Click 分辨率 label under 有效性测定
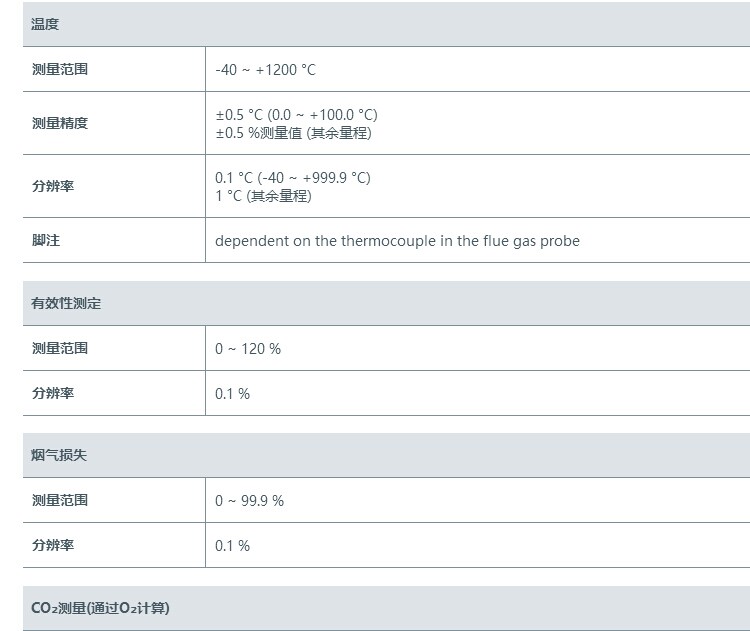The width and height of the screenshot is (750, 631). 52,393
